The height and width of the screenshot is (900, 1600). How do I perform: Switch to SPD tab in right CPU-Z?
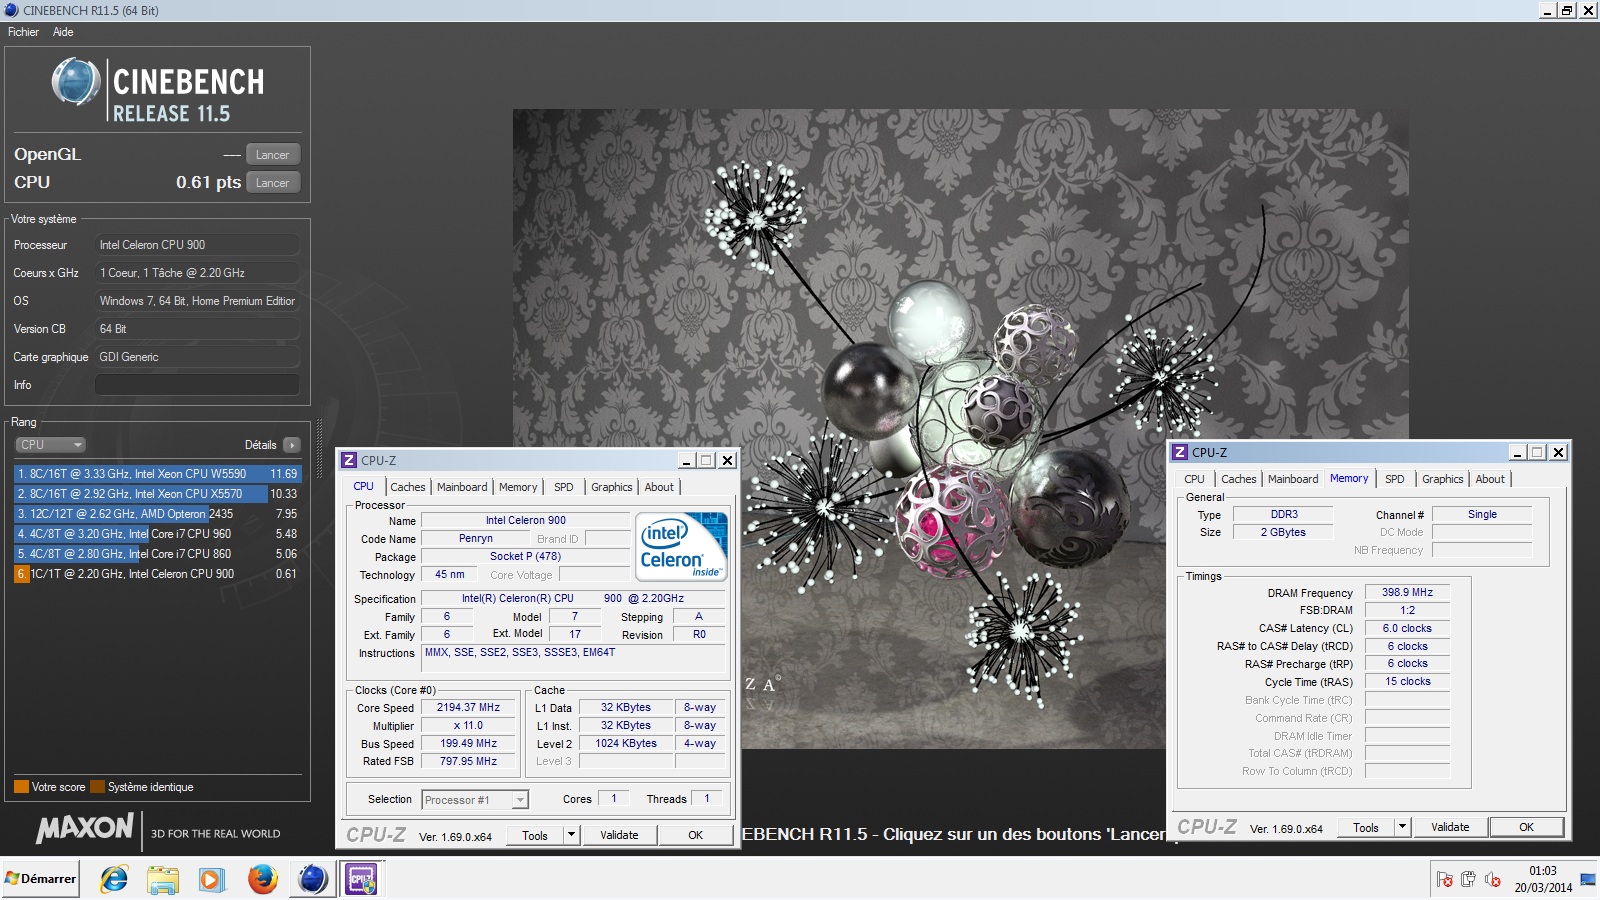click(1395, 479)
